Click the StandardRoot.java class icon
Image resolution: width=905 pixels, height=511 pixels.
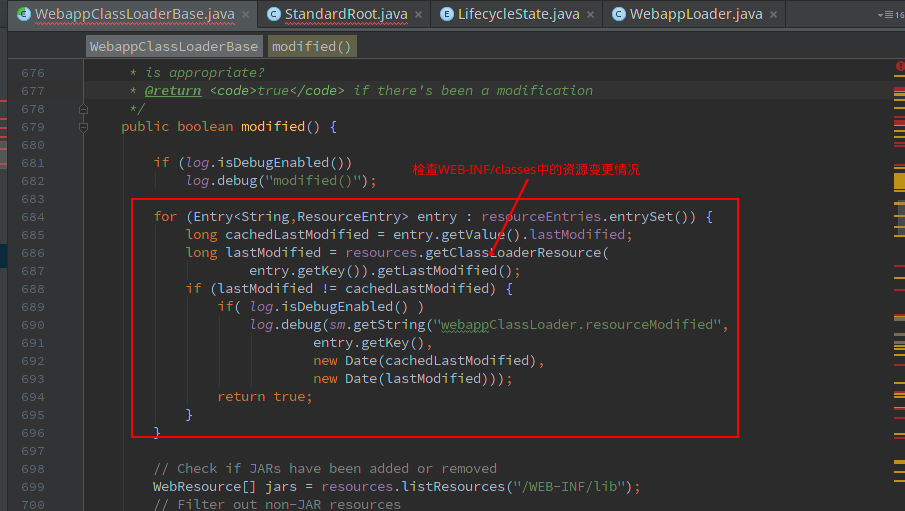[x=273, y=14]
